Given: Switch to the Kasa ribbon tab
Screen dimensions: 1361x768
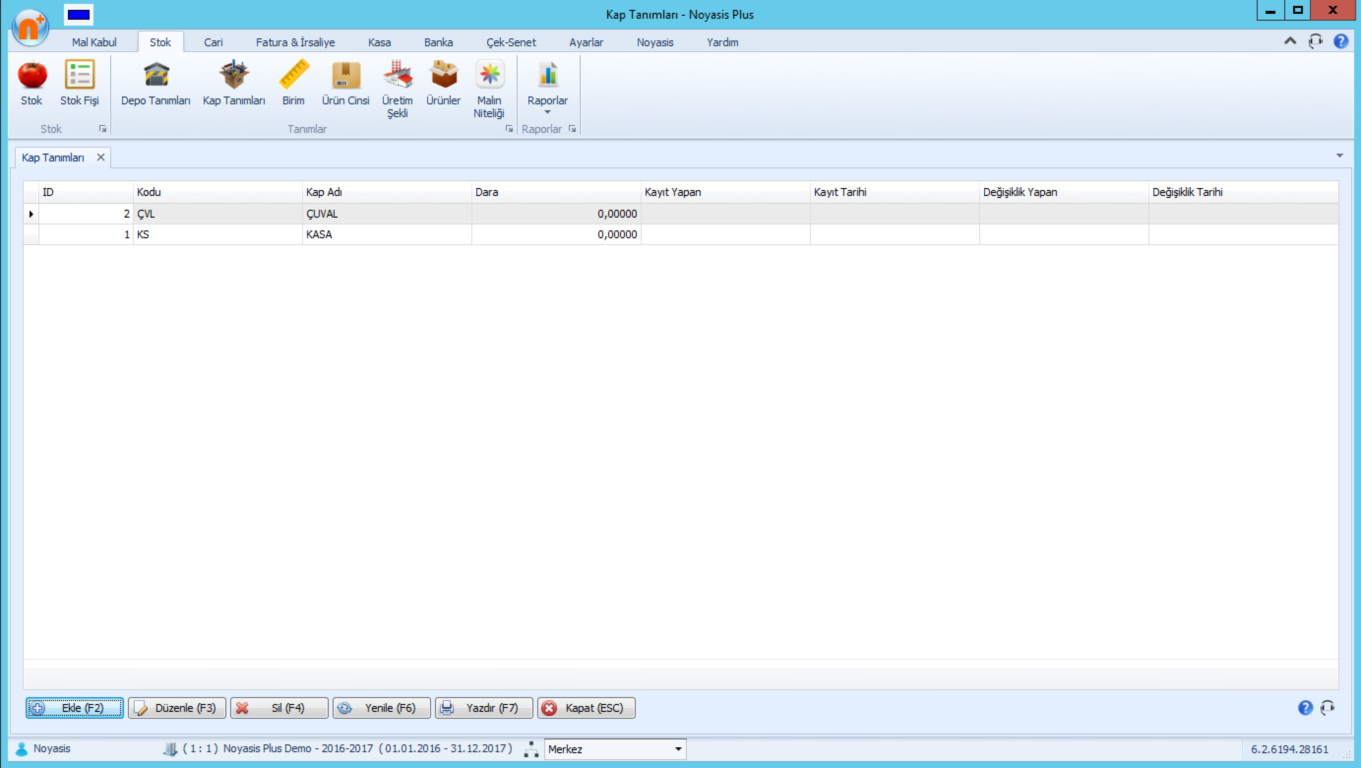Looking at the screenshot, I should (x=379, y=43).
